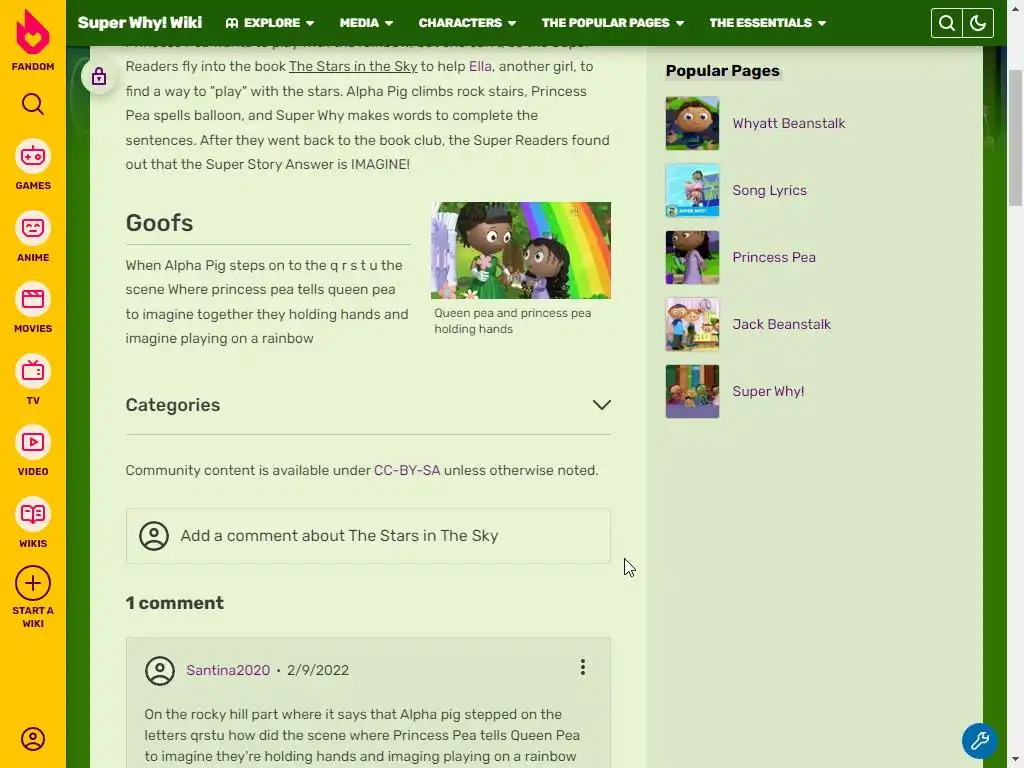1024x768 pixels.
Task: Open the CC-BY-SA license link
Action: tap(407, 470)
